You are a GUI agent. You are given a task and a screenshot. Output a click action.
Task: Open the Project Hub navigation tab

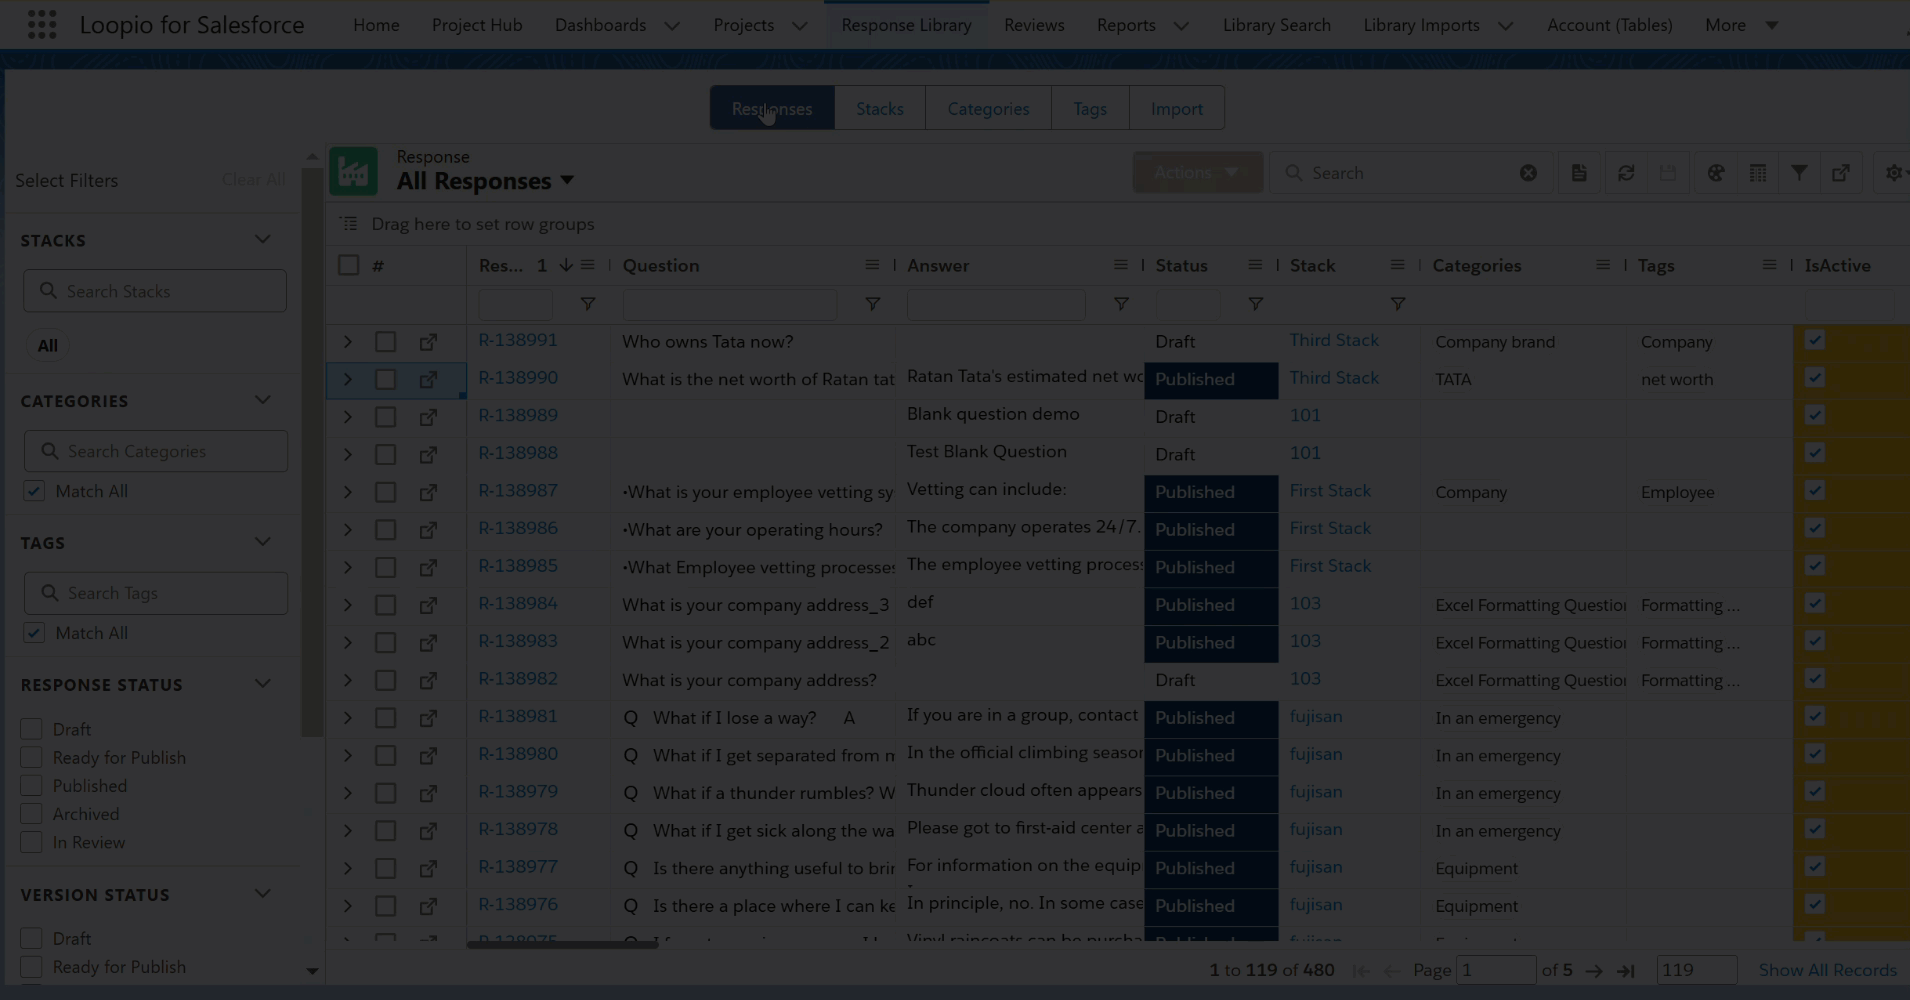(477, 25)
